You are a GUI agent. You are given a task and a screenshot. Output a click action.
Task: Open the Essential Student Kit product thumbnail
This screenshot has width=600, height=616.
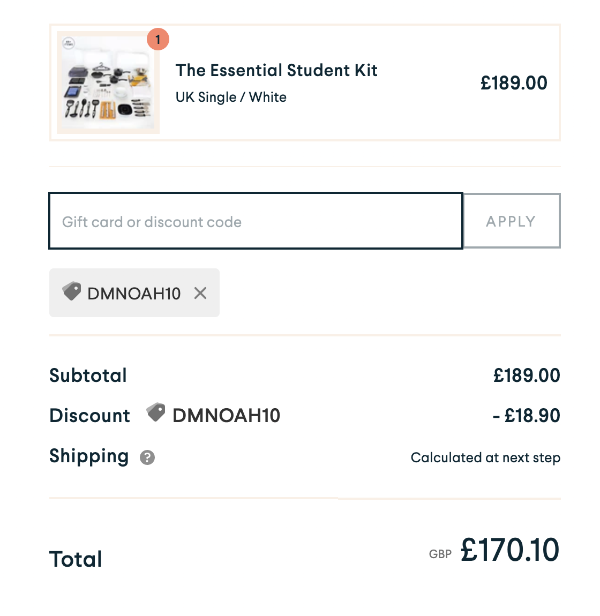(109, 85)
